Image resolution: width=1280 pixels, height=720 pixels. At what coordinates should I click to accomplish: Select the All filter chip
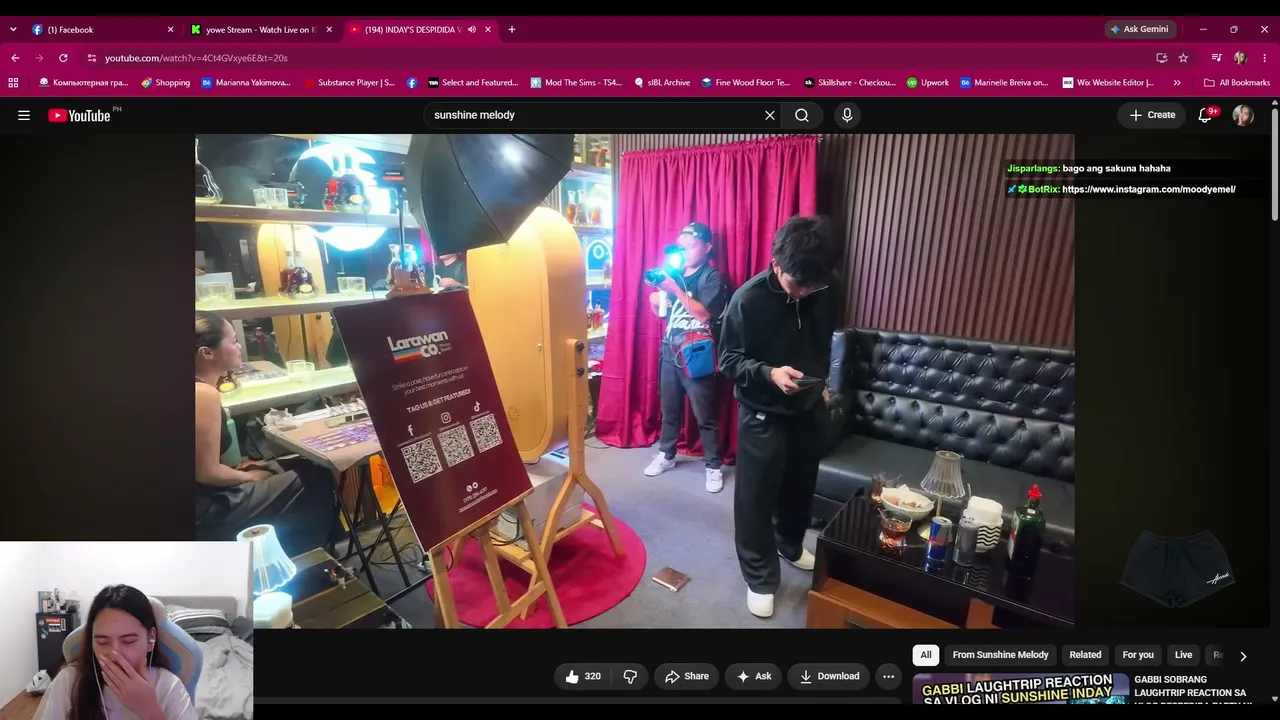(x=926, y=655)
